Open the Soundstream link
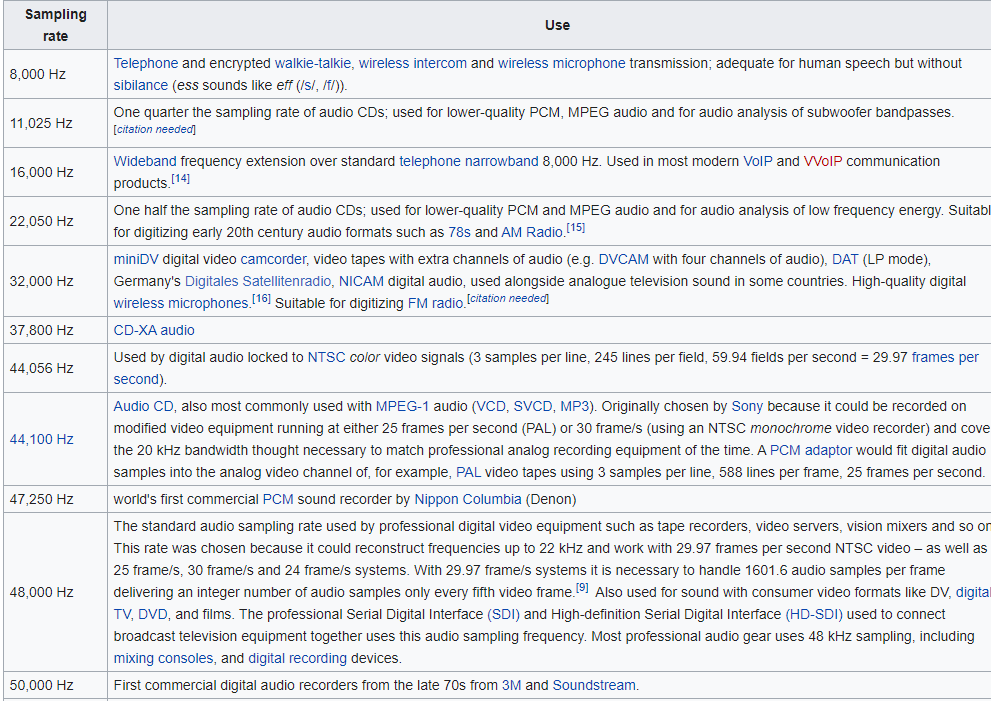 [x=594, y=685]
